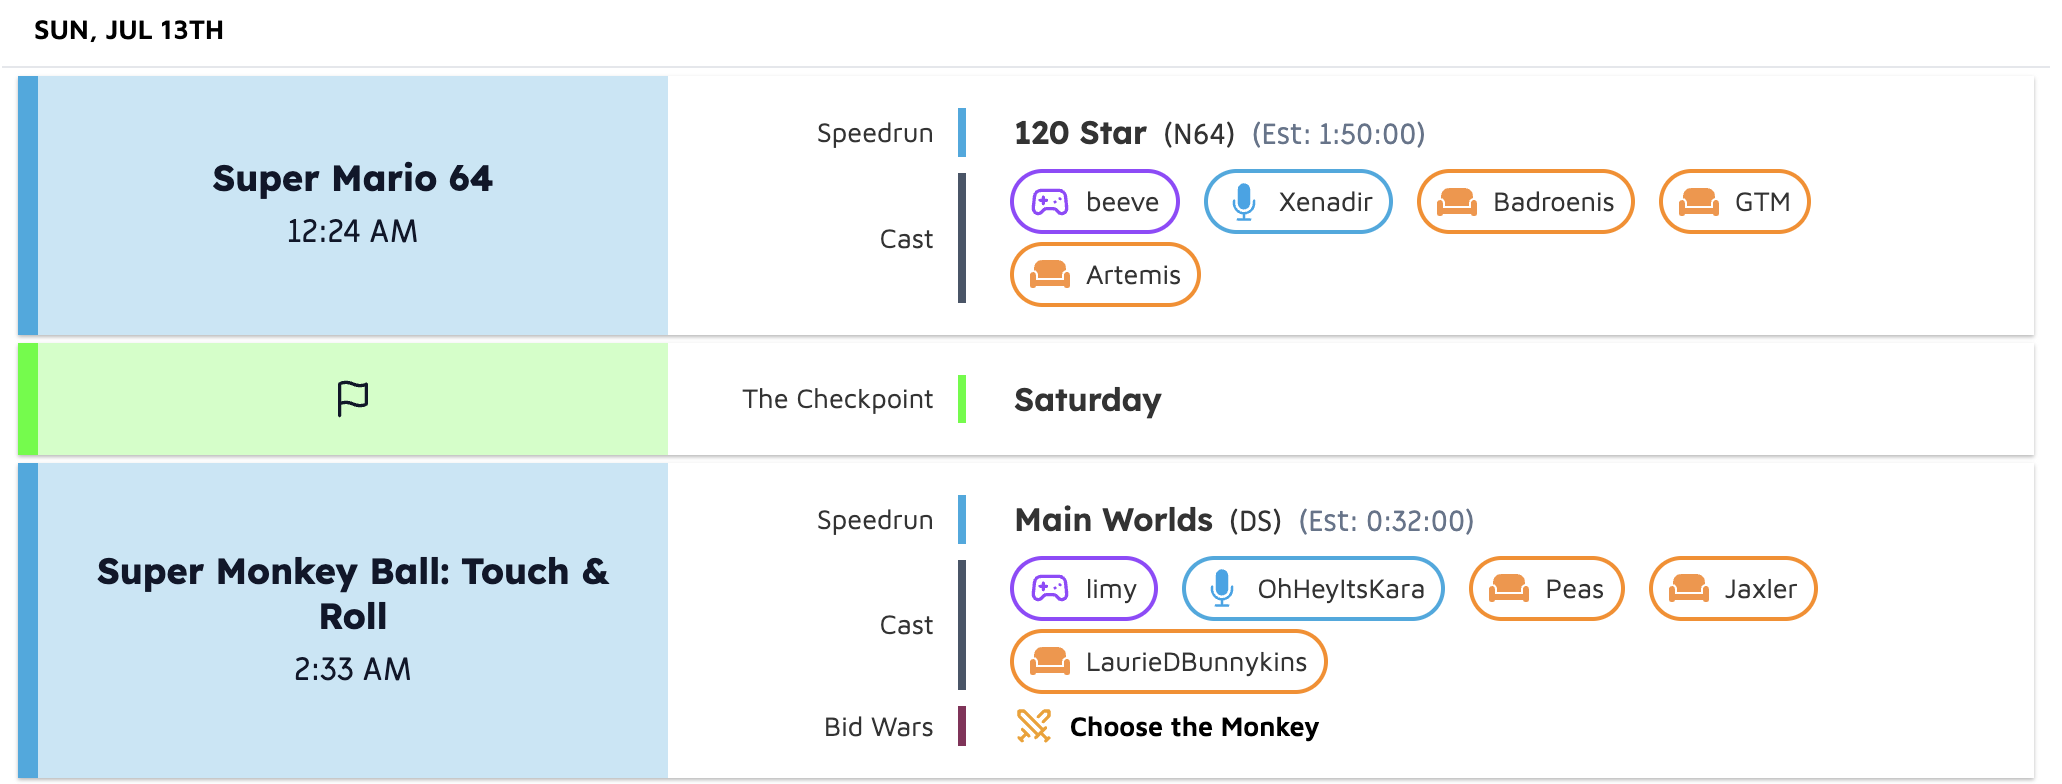Click the SUN, JUL 13TH date header
The image size is (2062, 784).
coord(129,30)
